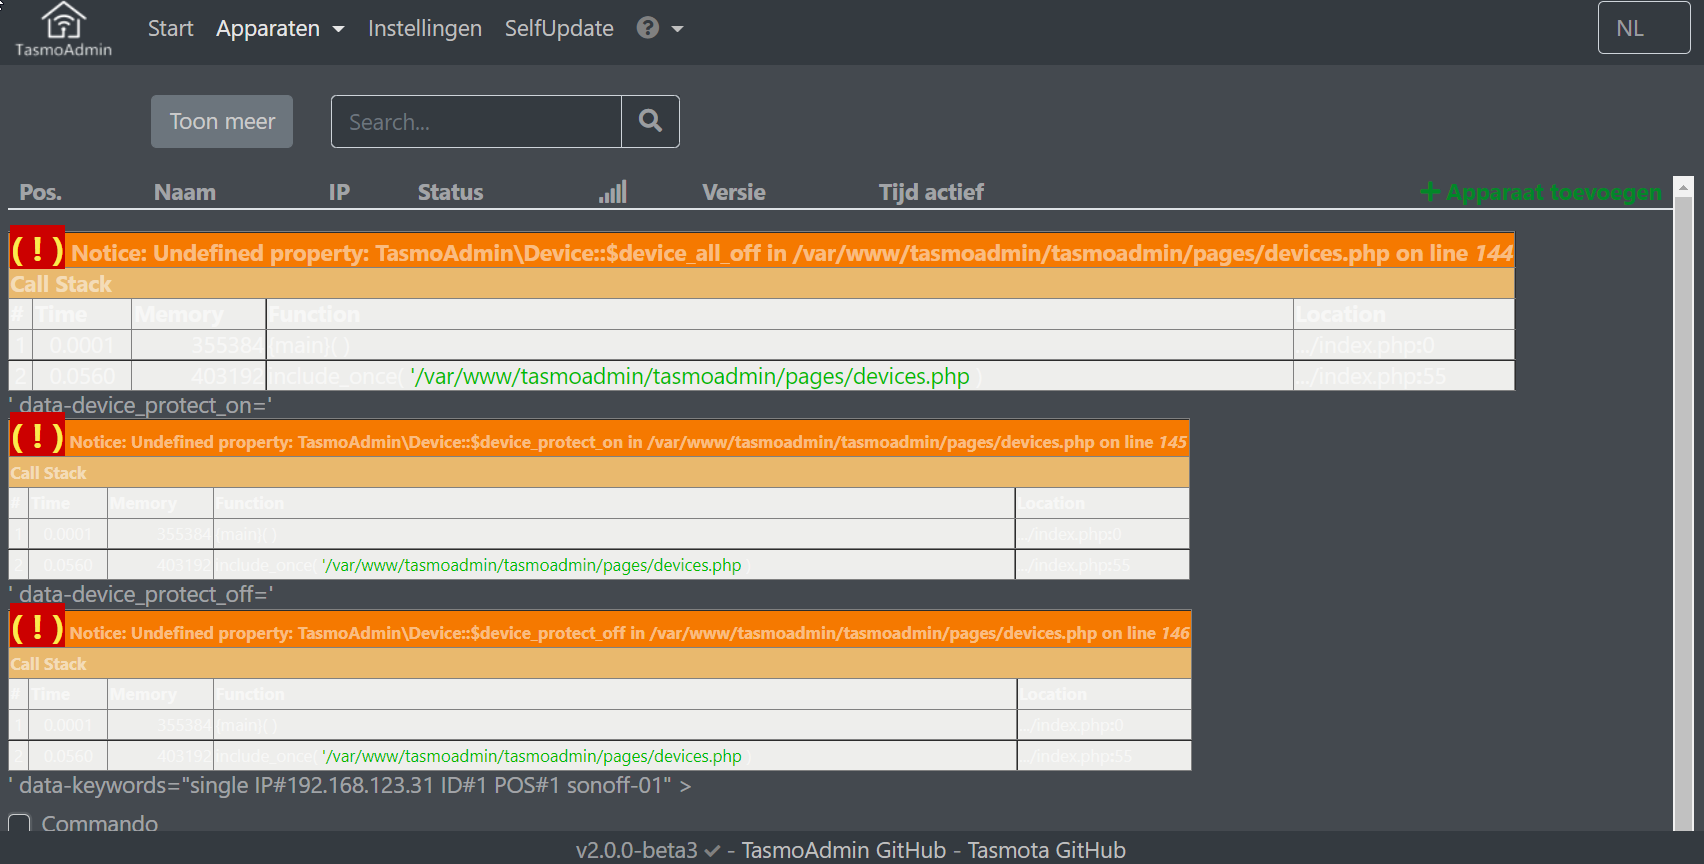Sort by the Pos. column header
This screenshot has width=1704, height=864.
pos(40,192)
